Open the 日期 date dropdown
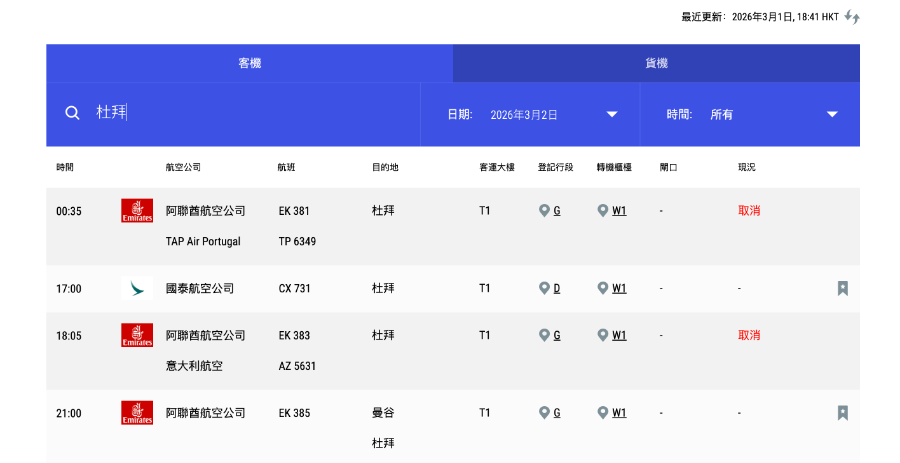 click(x=611, y=115)
